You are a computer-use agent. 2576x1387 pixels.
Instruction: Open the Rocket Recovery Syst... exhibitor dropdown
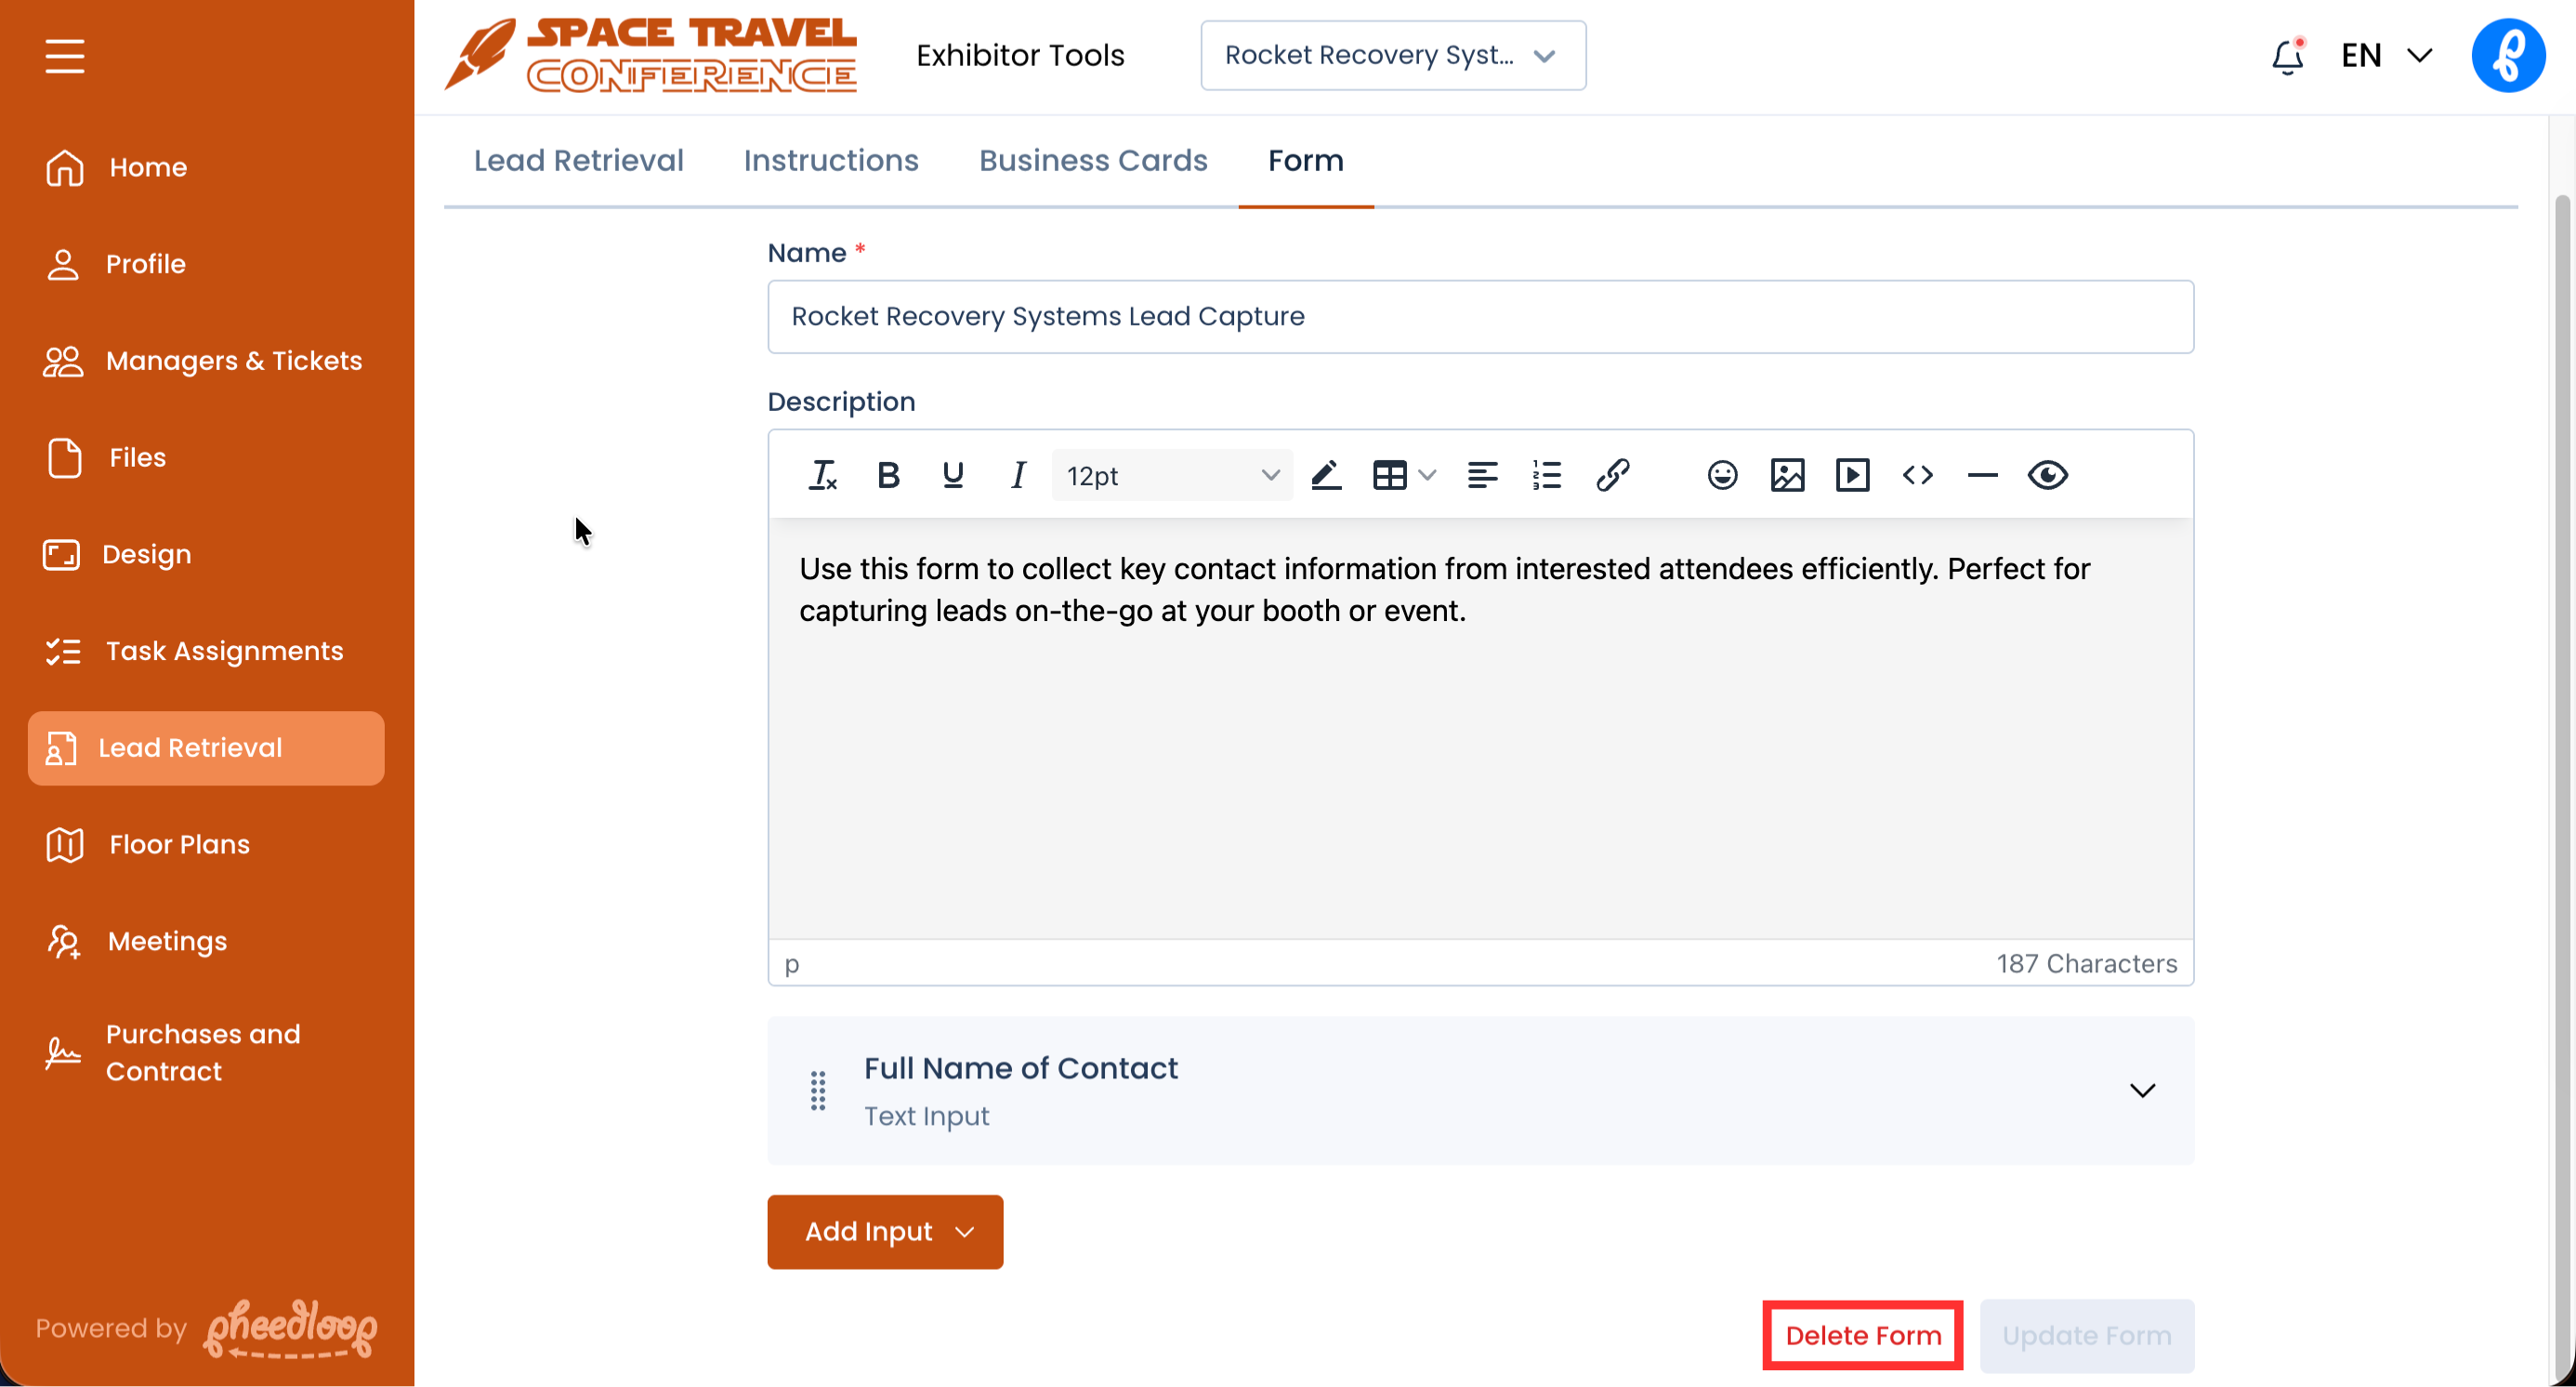1392,56
